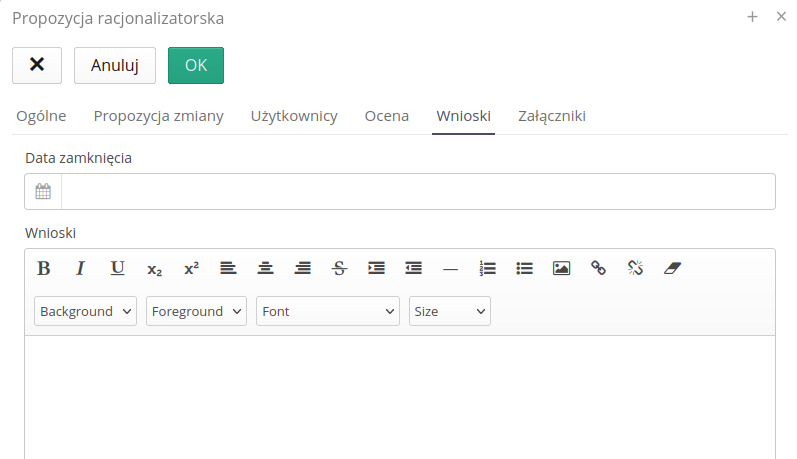Apply italic formatting
The image size is (797, 459).
click(80, 268)
